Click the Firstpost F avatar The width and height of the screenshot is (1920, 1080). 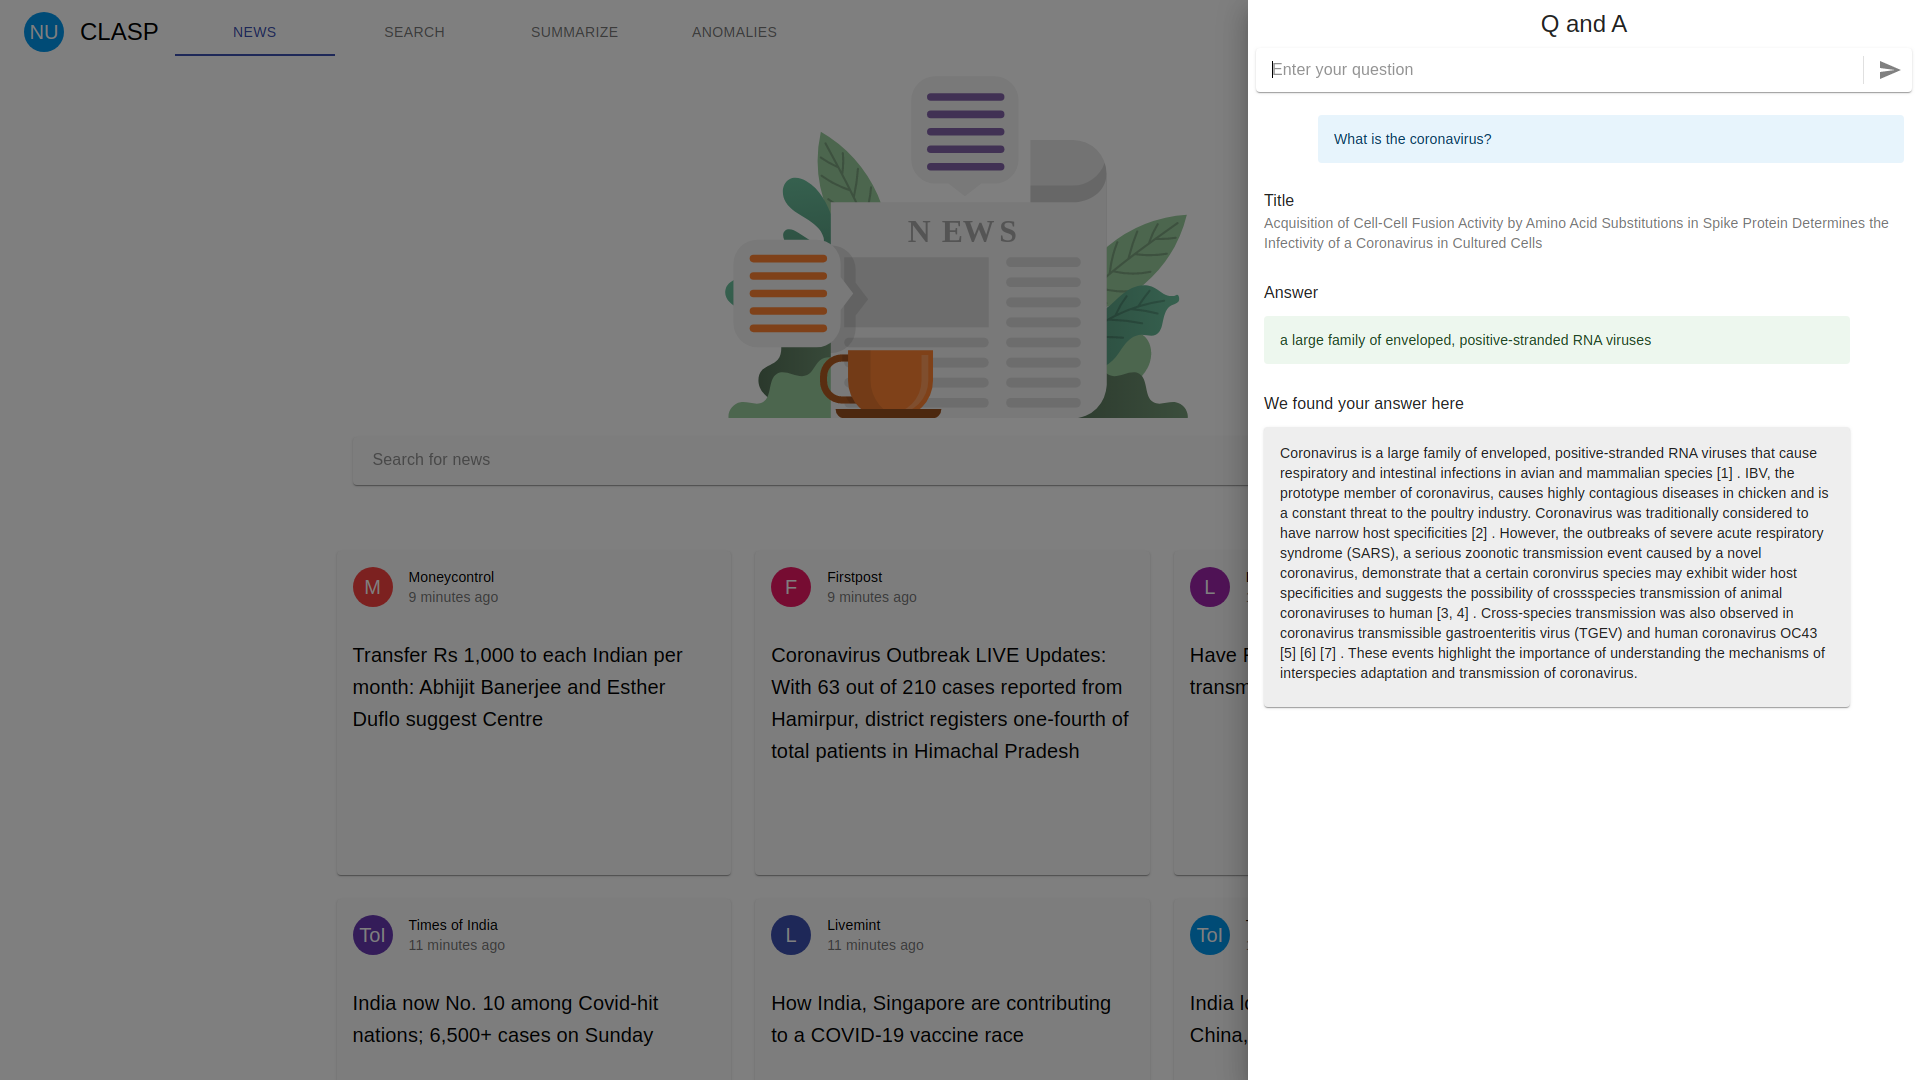click(790, 587)
